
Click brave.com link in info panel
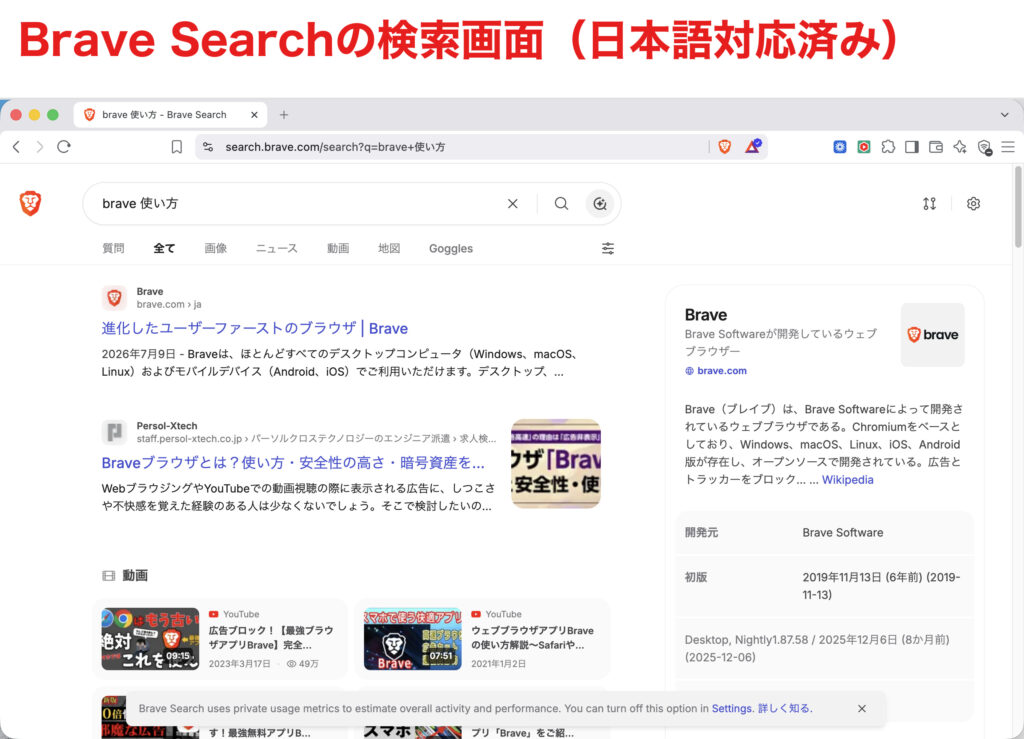click(722, 371)
